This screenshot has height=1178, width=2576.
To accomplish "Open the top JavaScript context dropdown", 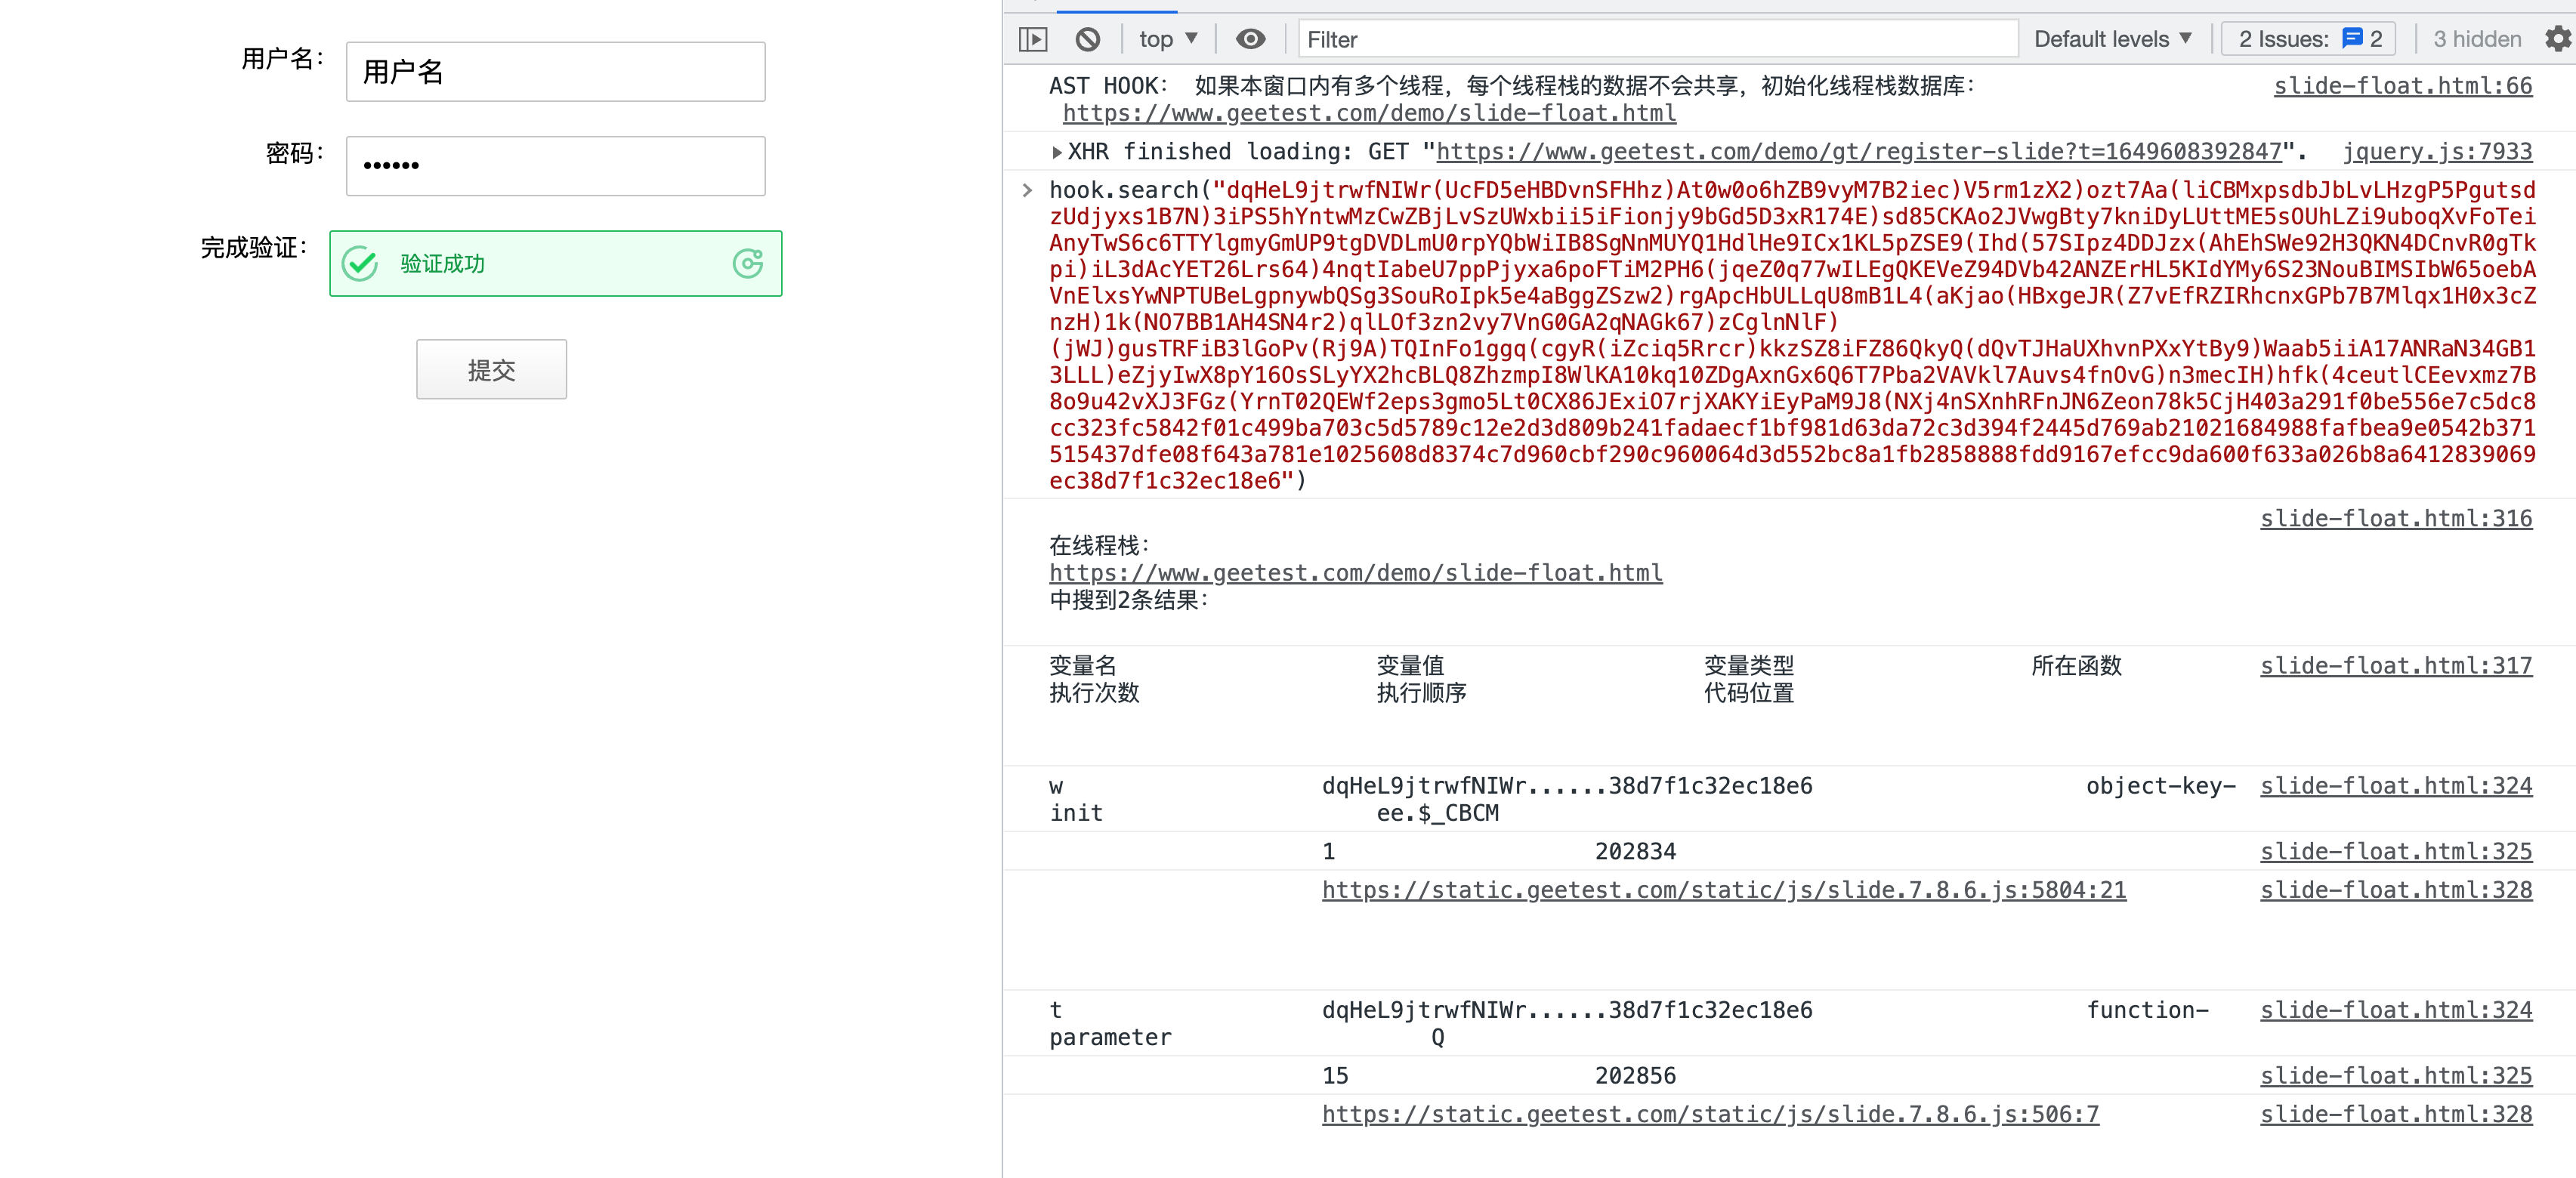I will (x=1167, y=39).
